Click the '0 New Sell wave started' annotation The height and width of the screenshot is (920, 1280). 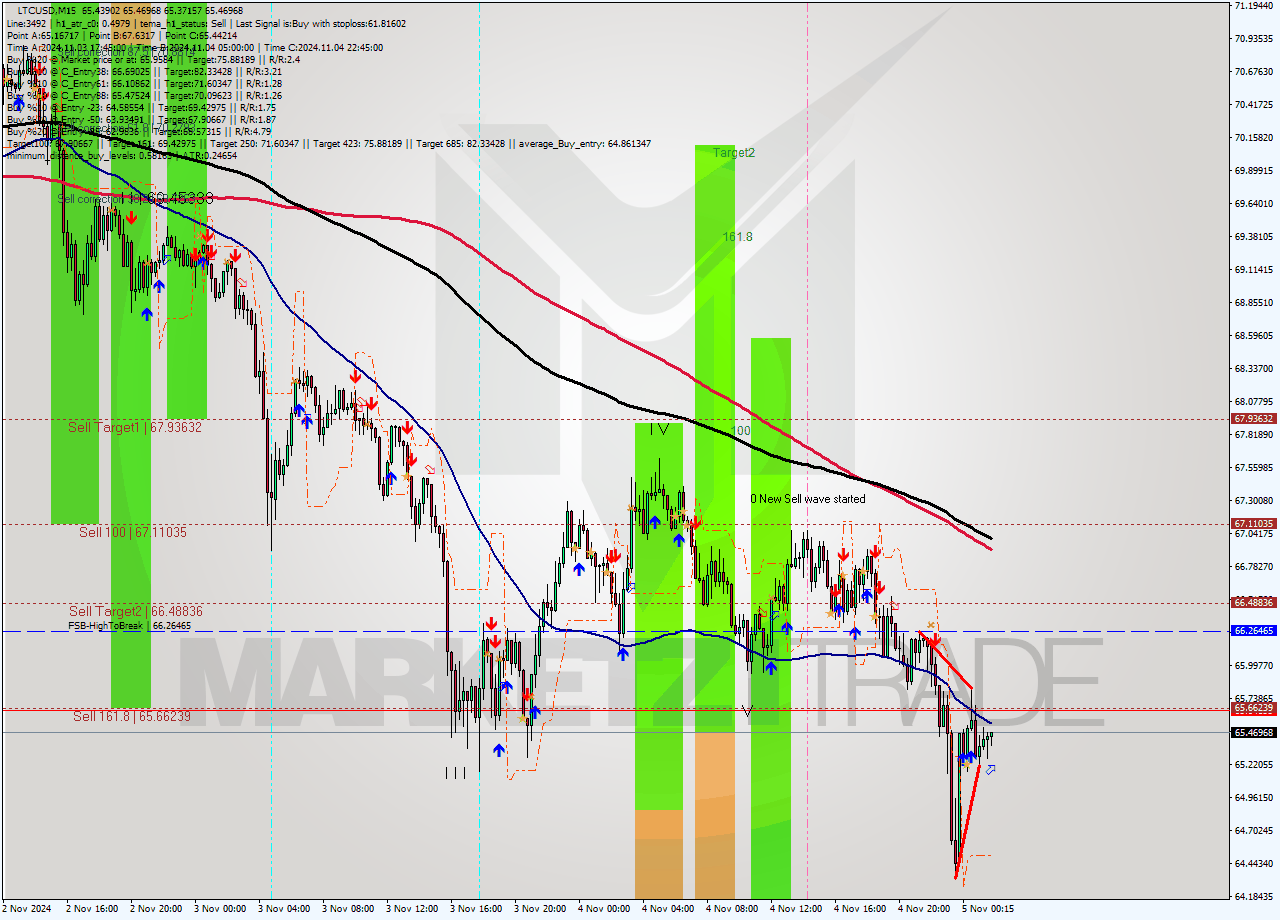[808, 498]
